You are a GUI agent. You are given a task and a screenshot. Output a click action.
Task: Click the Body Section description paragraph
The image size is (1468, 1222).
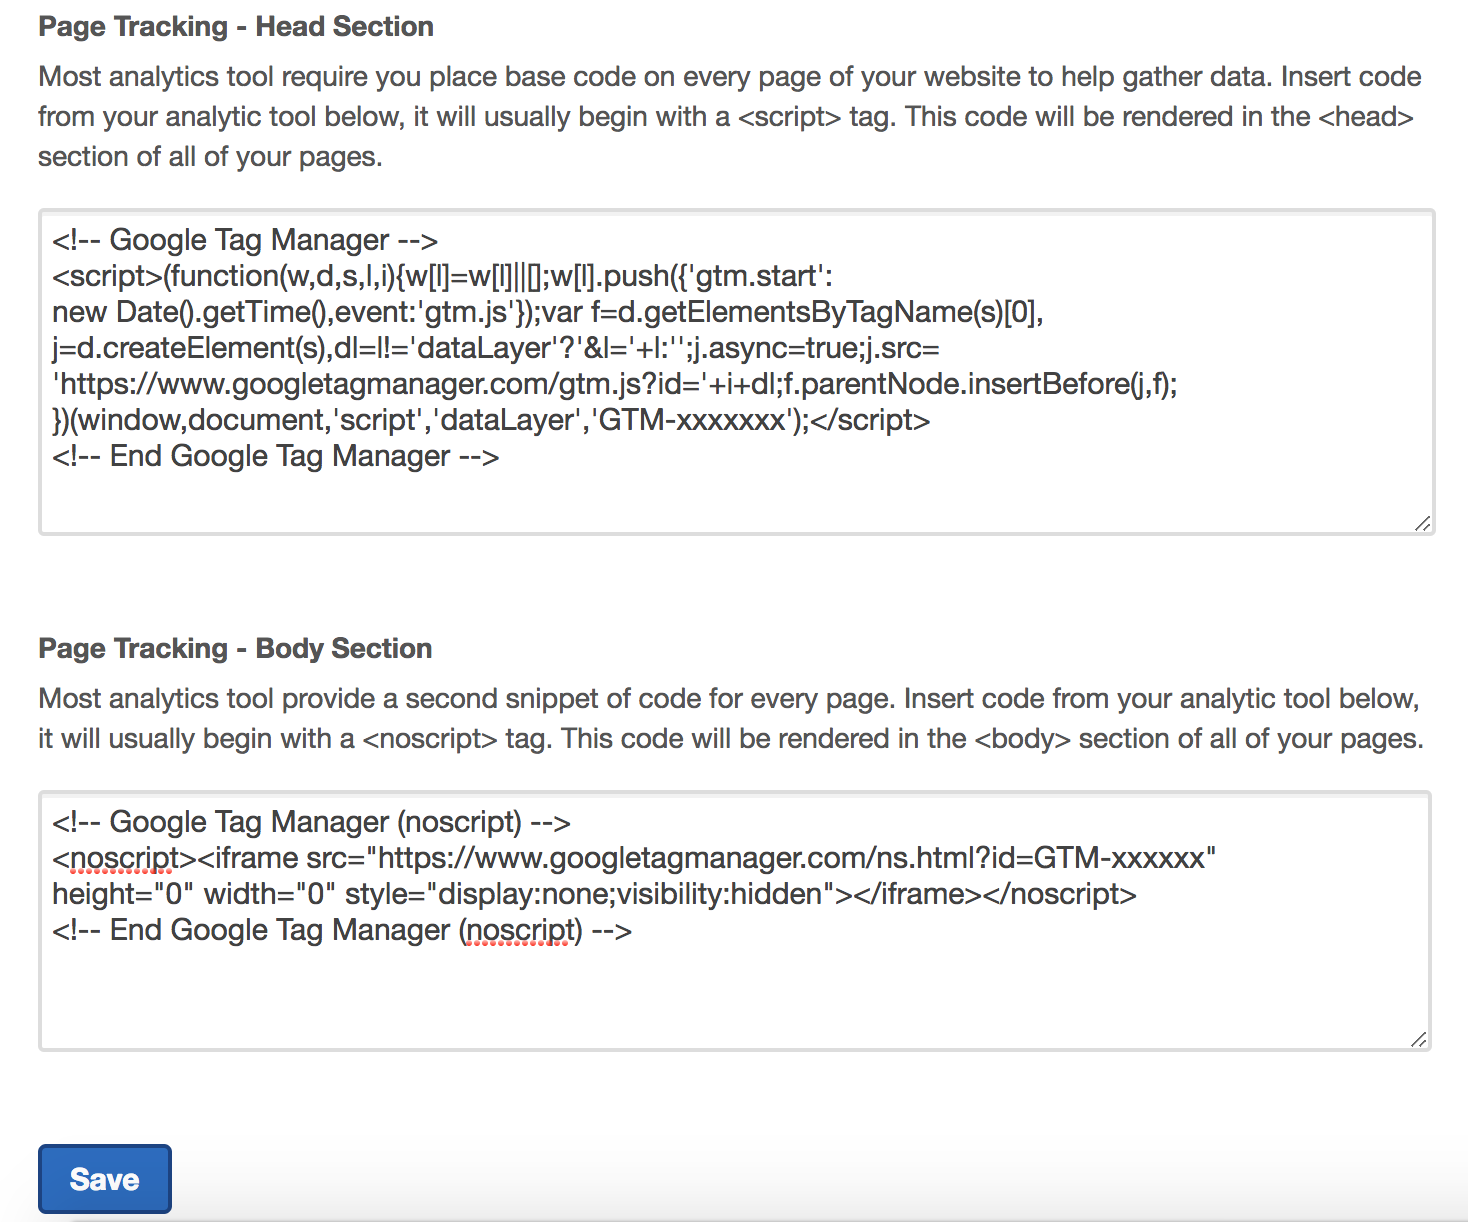pos(731,719)
